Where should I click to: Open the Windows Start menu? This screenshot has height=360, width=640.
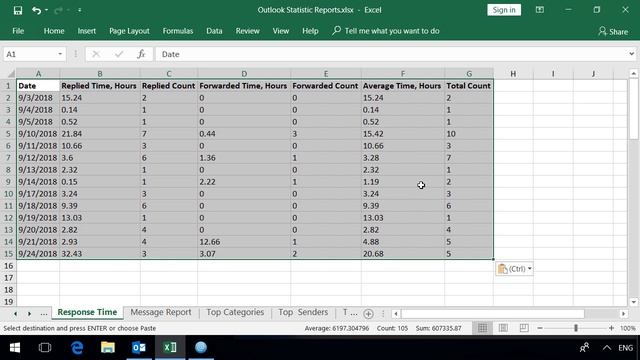point(15,347)
